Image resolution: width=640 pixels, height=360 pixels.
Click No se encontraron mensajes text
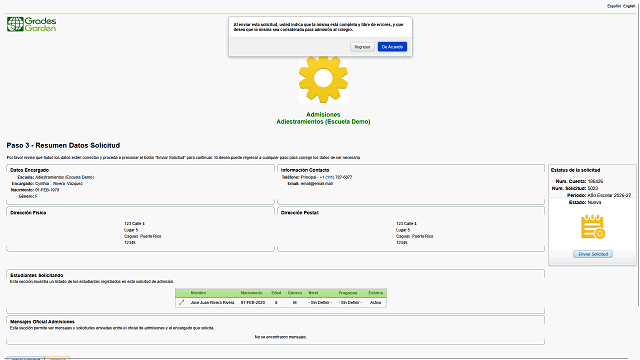(281, 337)
